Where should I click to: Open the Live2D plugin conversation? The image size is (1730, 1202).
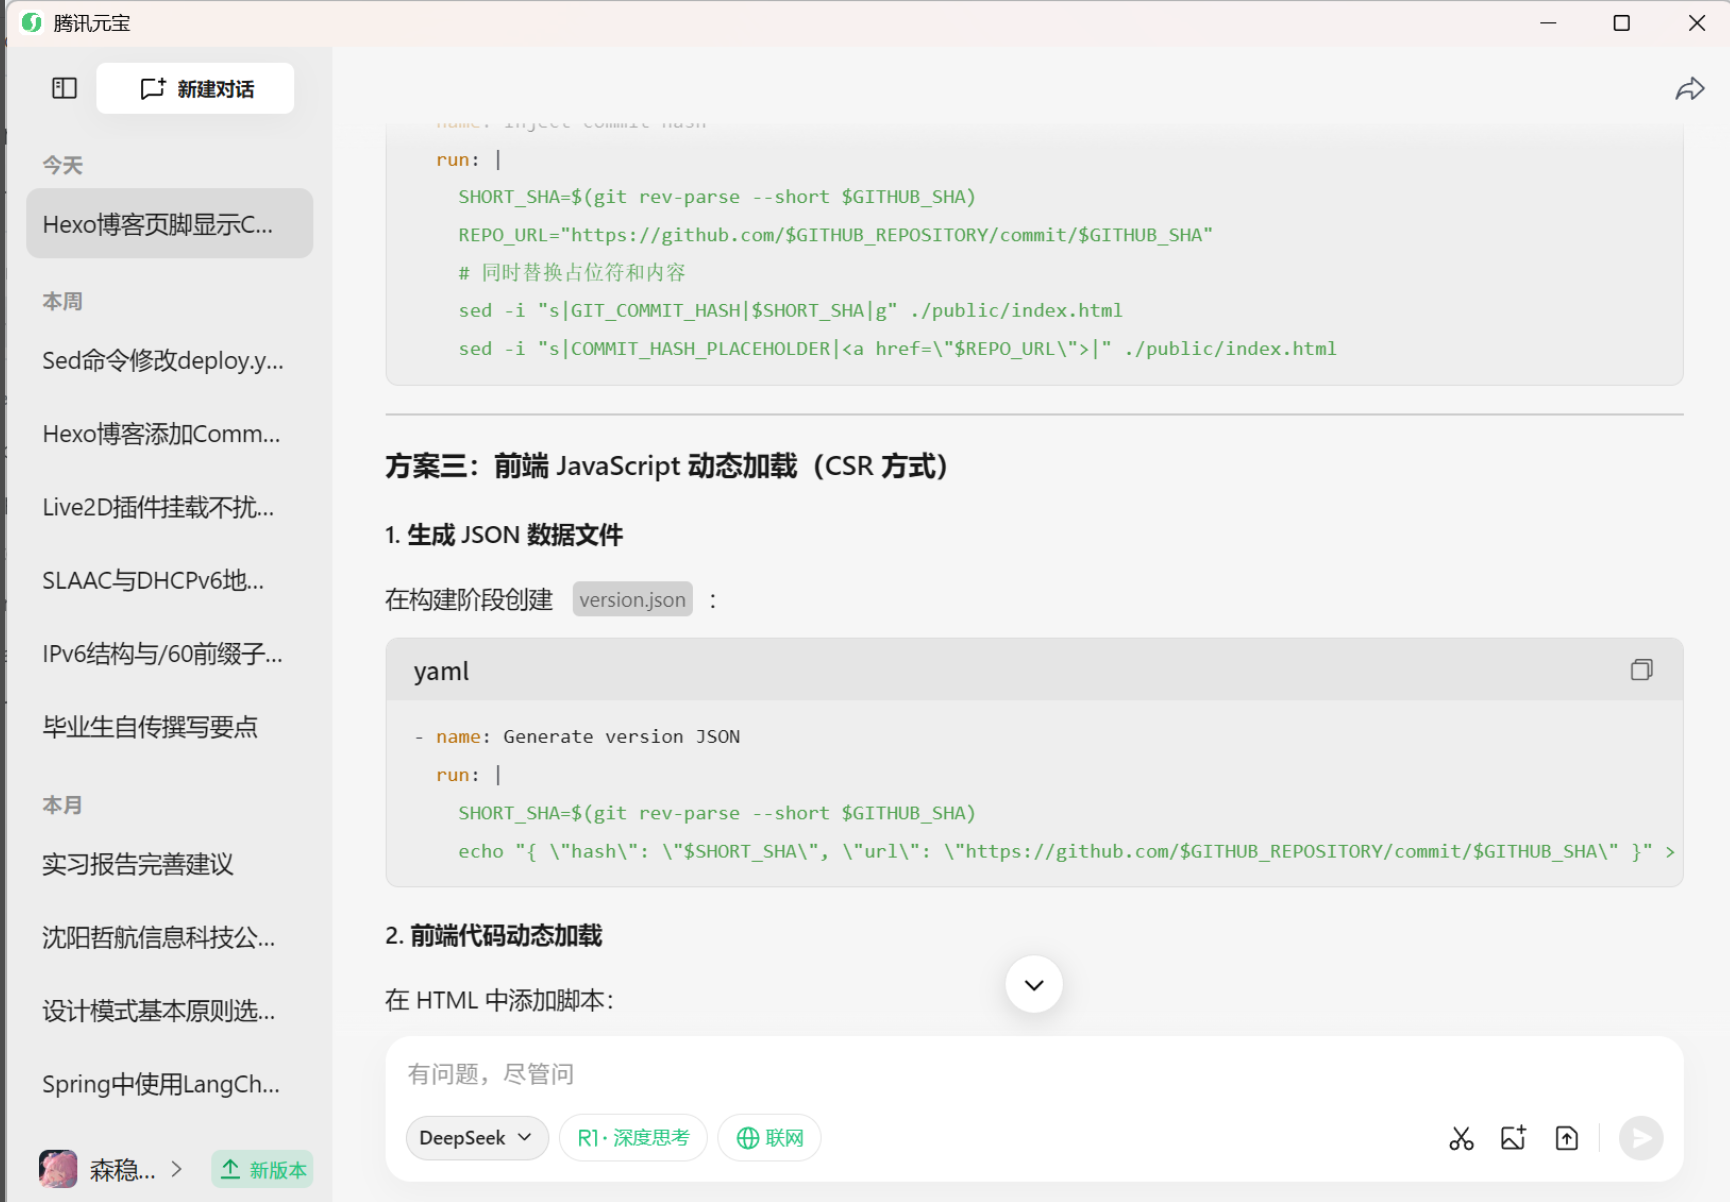[x=158, y=507]
